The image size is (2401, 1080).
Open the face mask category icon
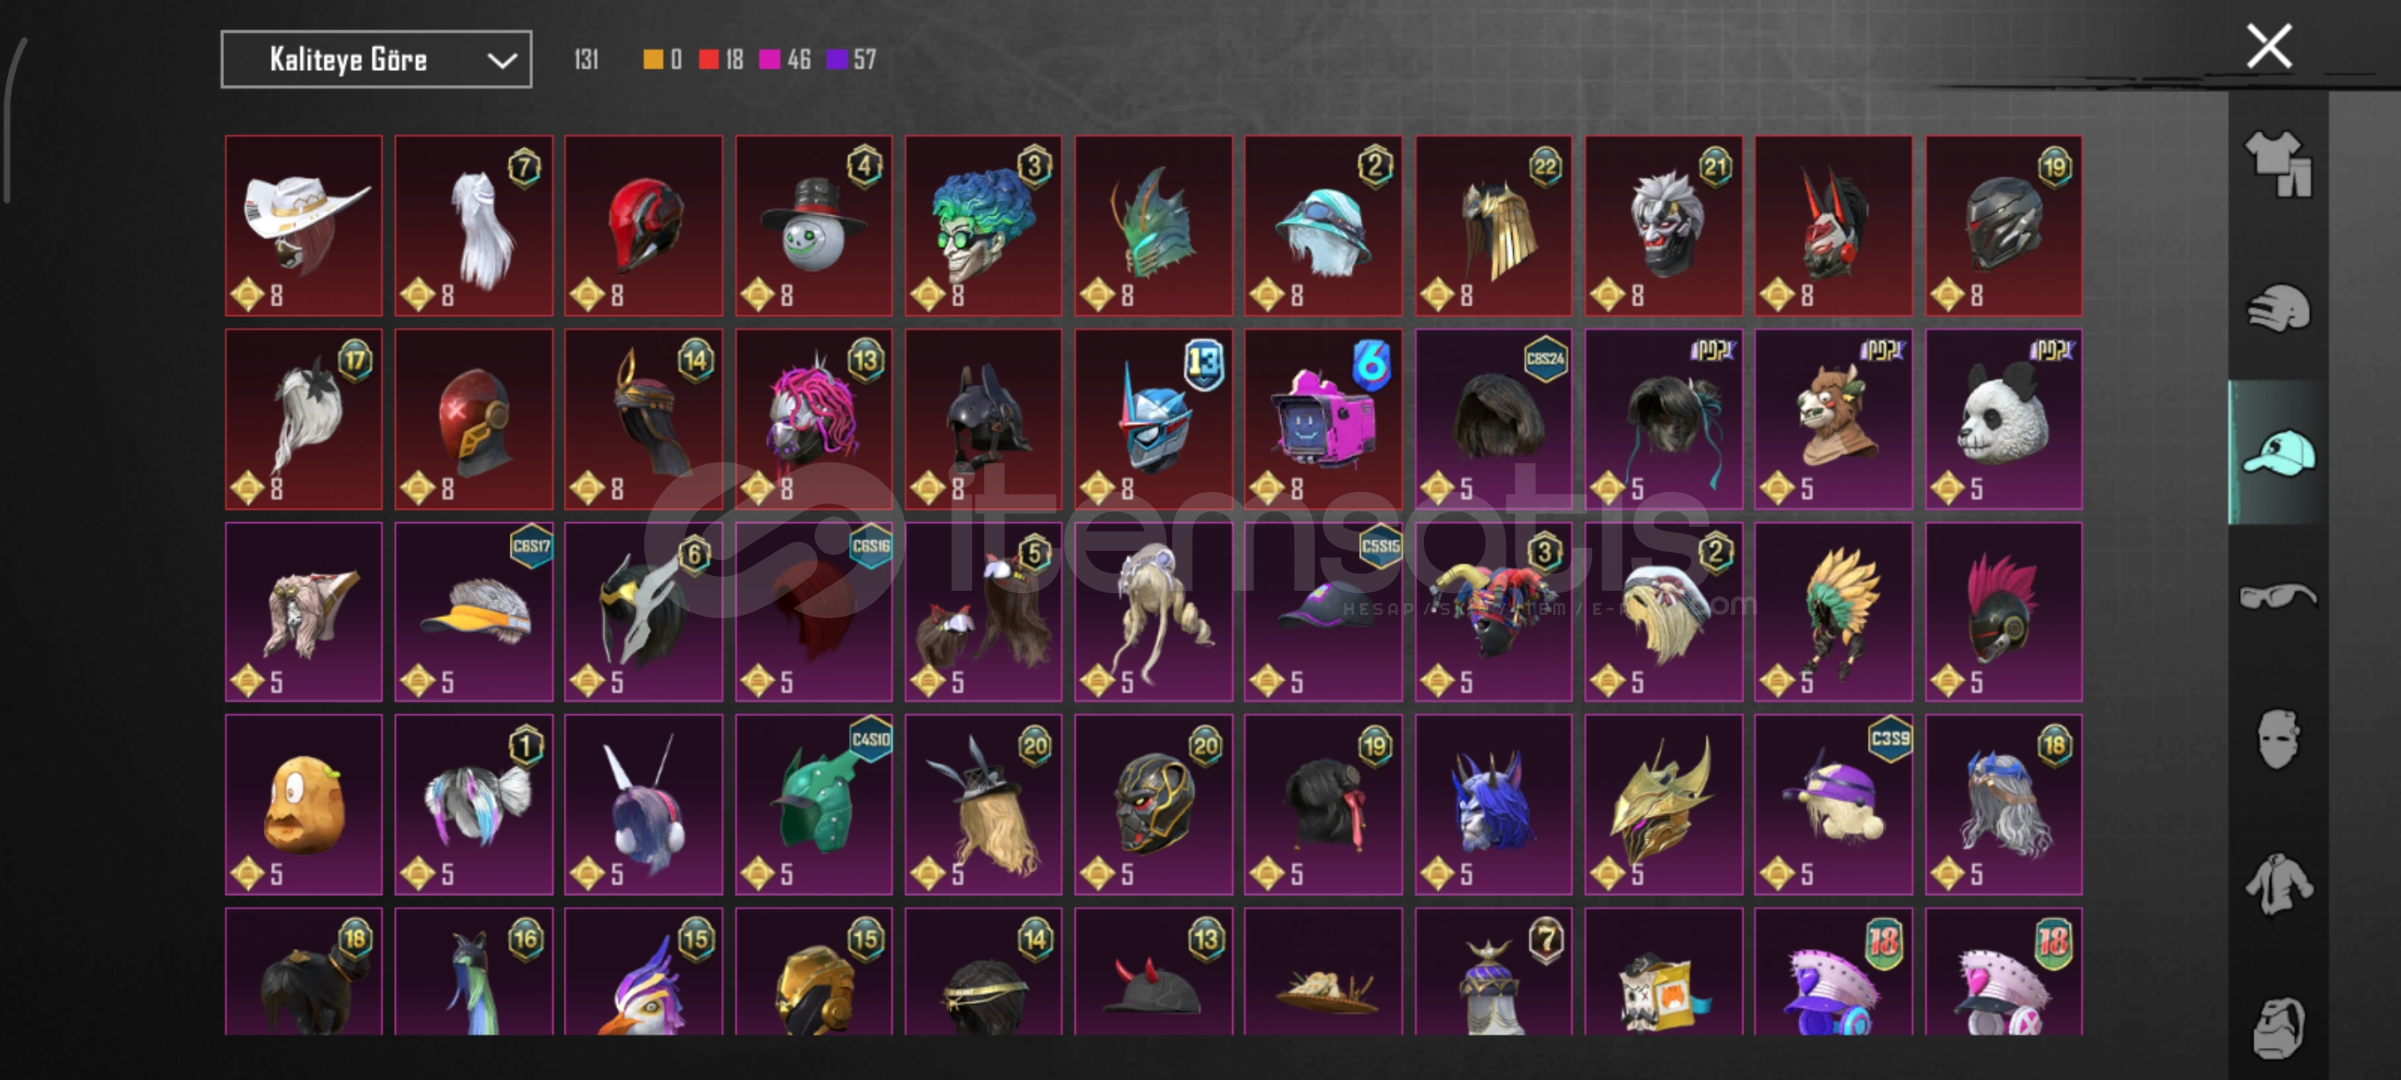coord(2278,739)
